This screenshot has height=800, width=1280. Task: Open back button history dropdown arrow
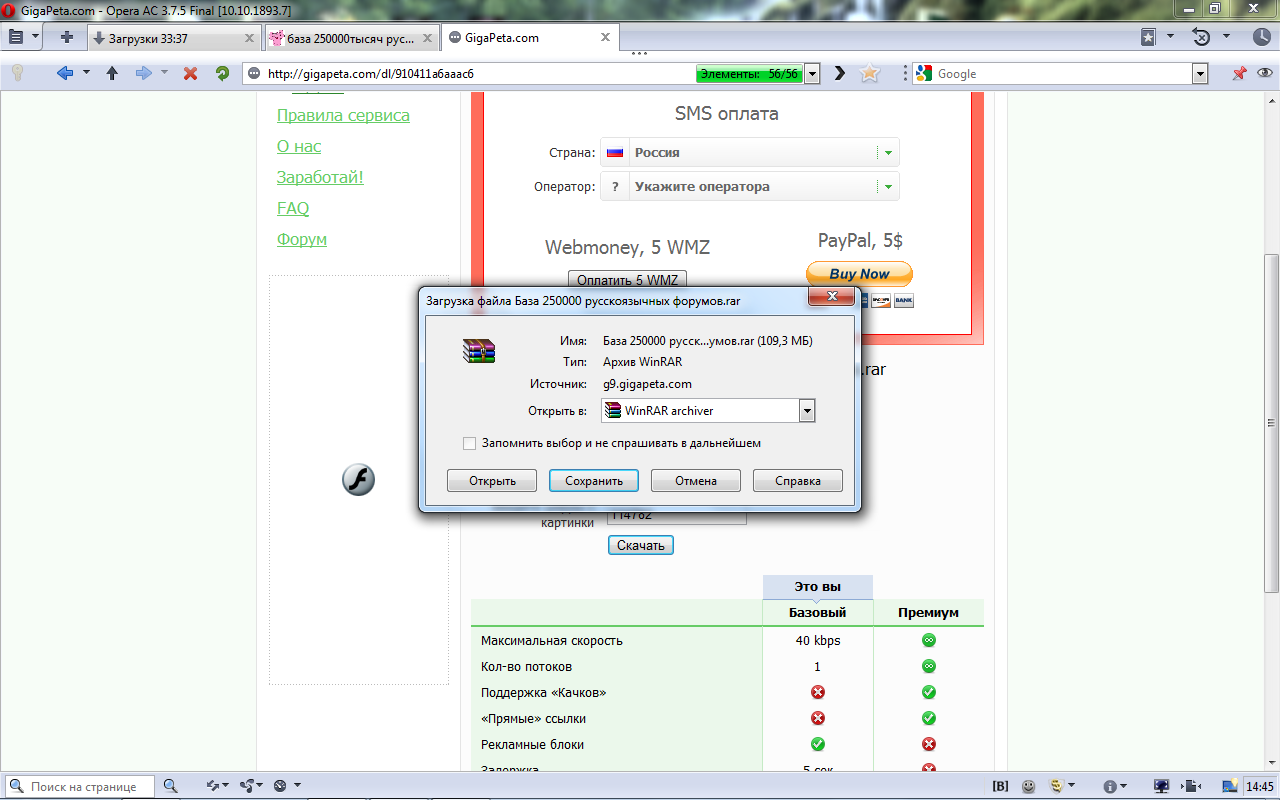(86, 73)
